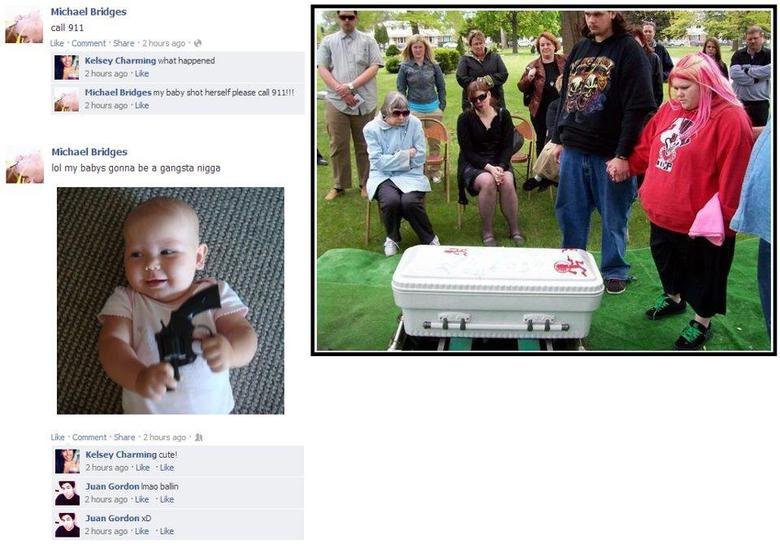Comment on the "call 911" post
780x544 pixels.
click(89, 43)
